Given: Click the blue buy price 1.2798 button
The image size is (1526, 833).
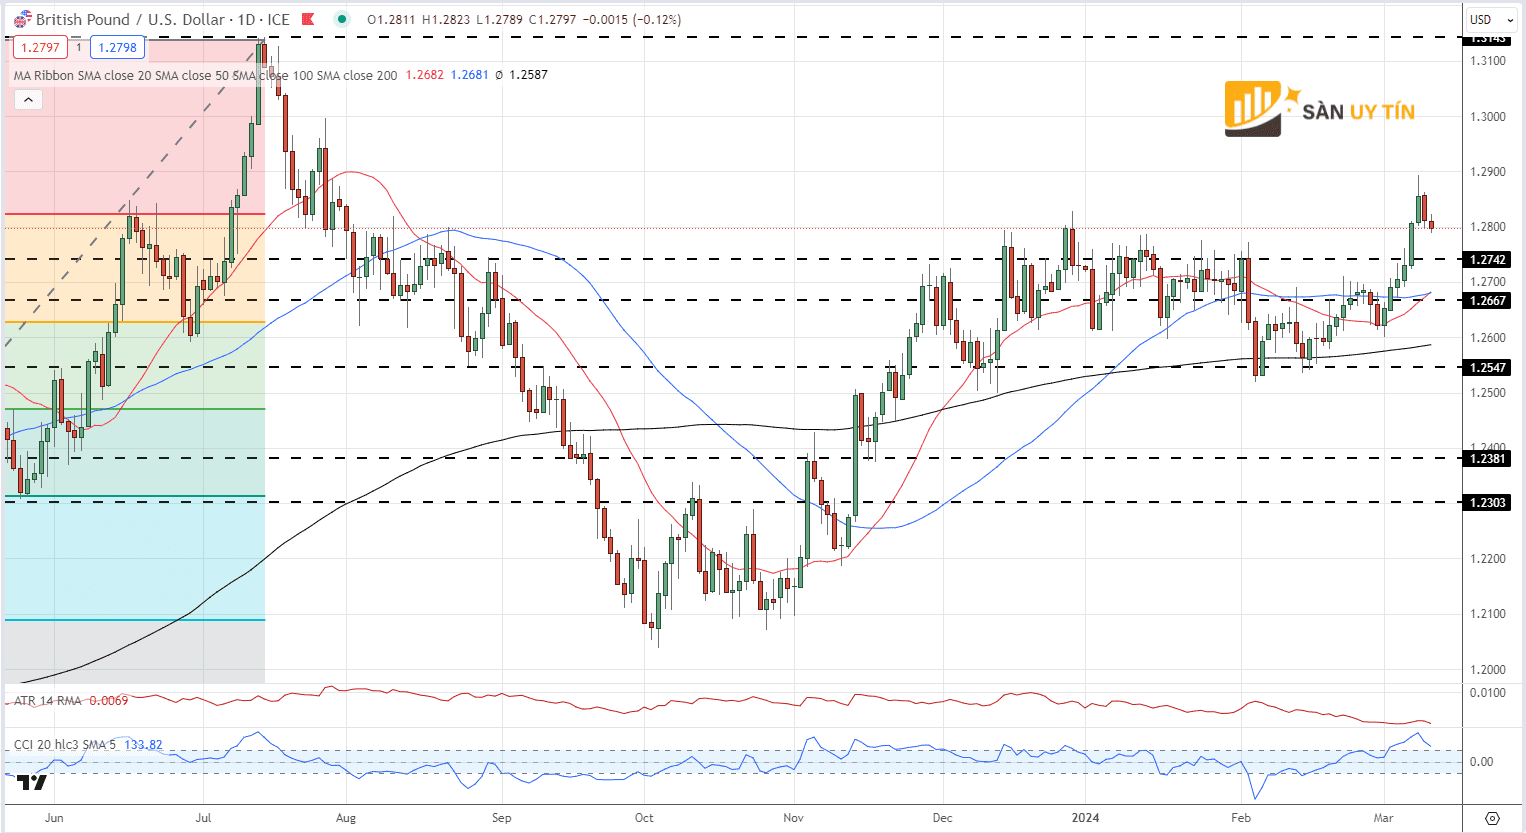Looking at the screenshot, I should tap(118, 47).
